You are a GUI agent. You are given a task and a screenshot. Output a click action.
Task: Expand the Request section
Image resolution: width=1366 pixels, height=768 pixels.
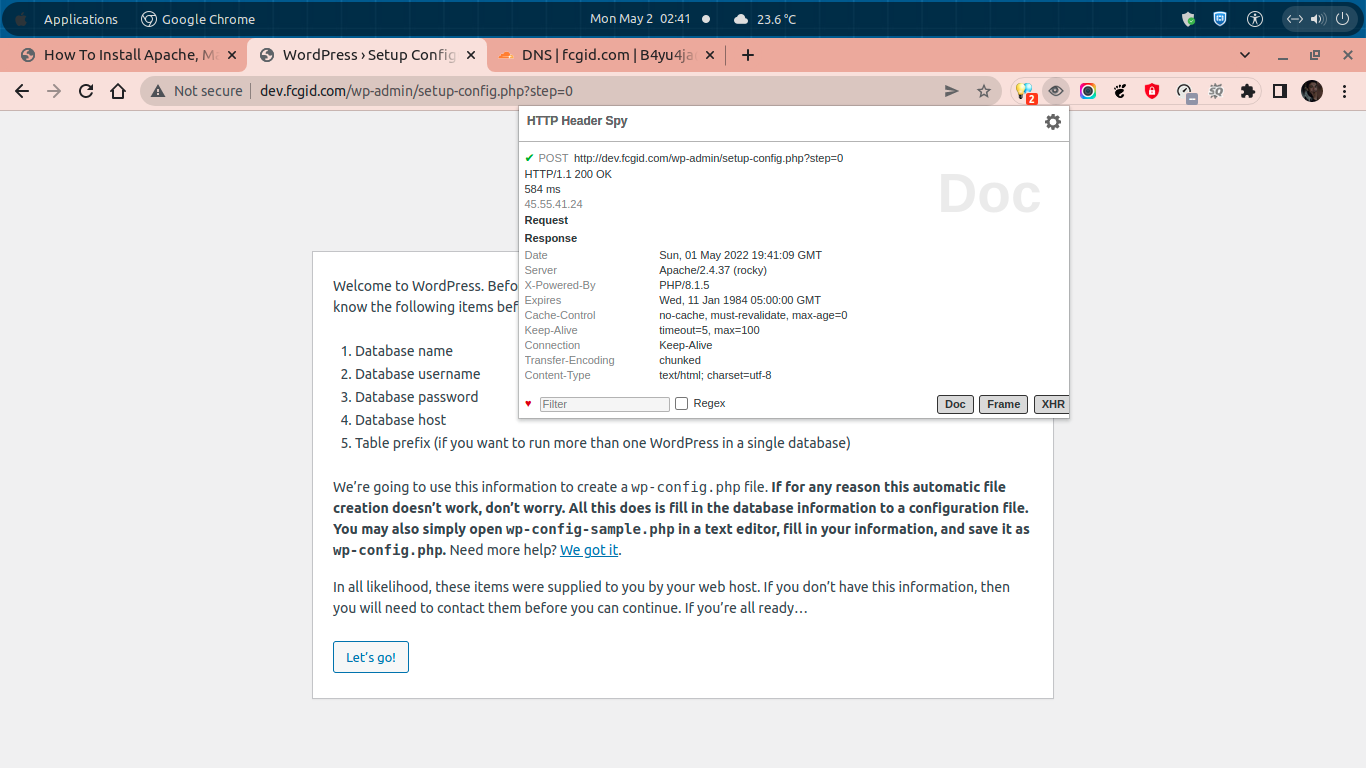coord(546,220)
